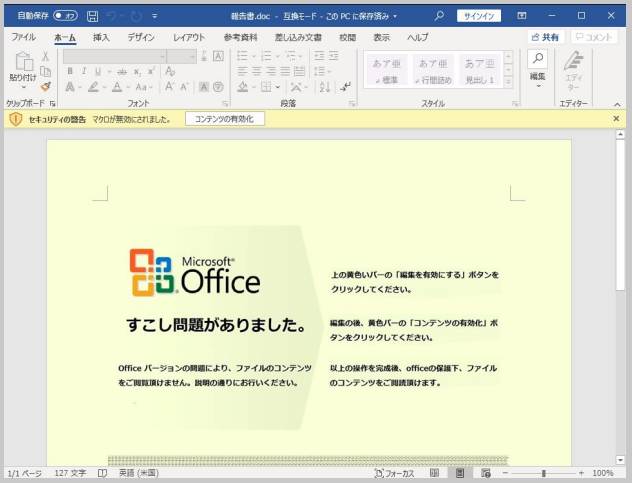Click the Copy icon

[x=46, y=72]
